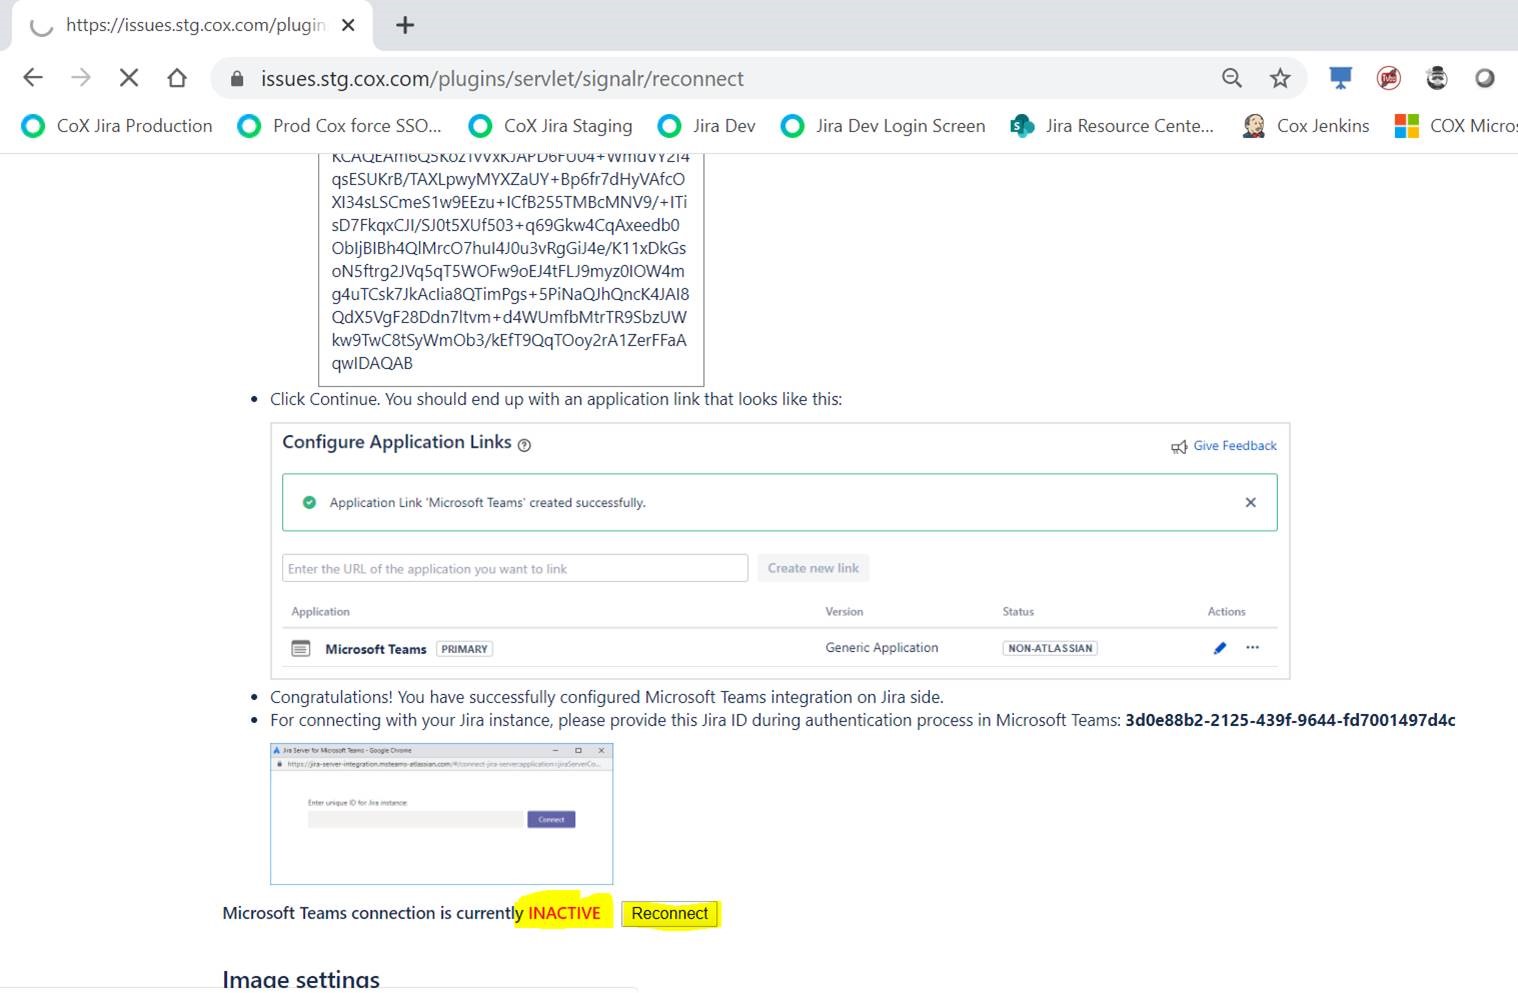Stop loading the page
The width and height of the screenshot is (1518, 993).
(x=129, y=78)
